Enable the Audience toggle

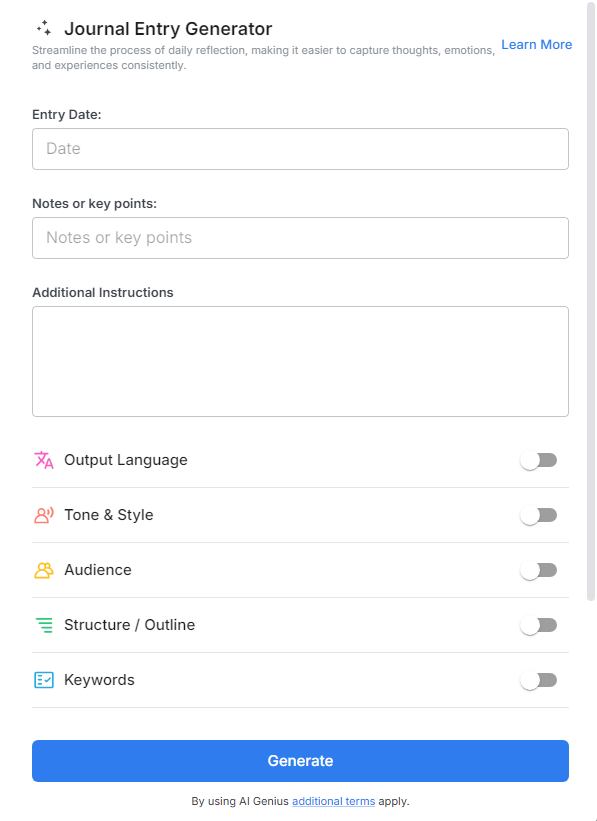(539, 570)
